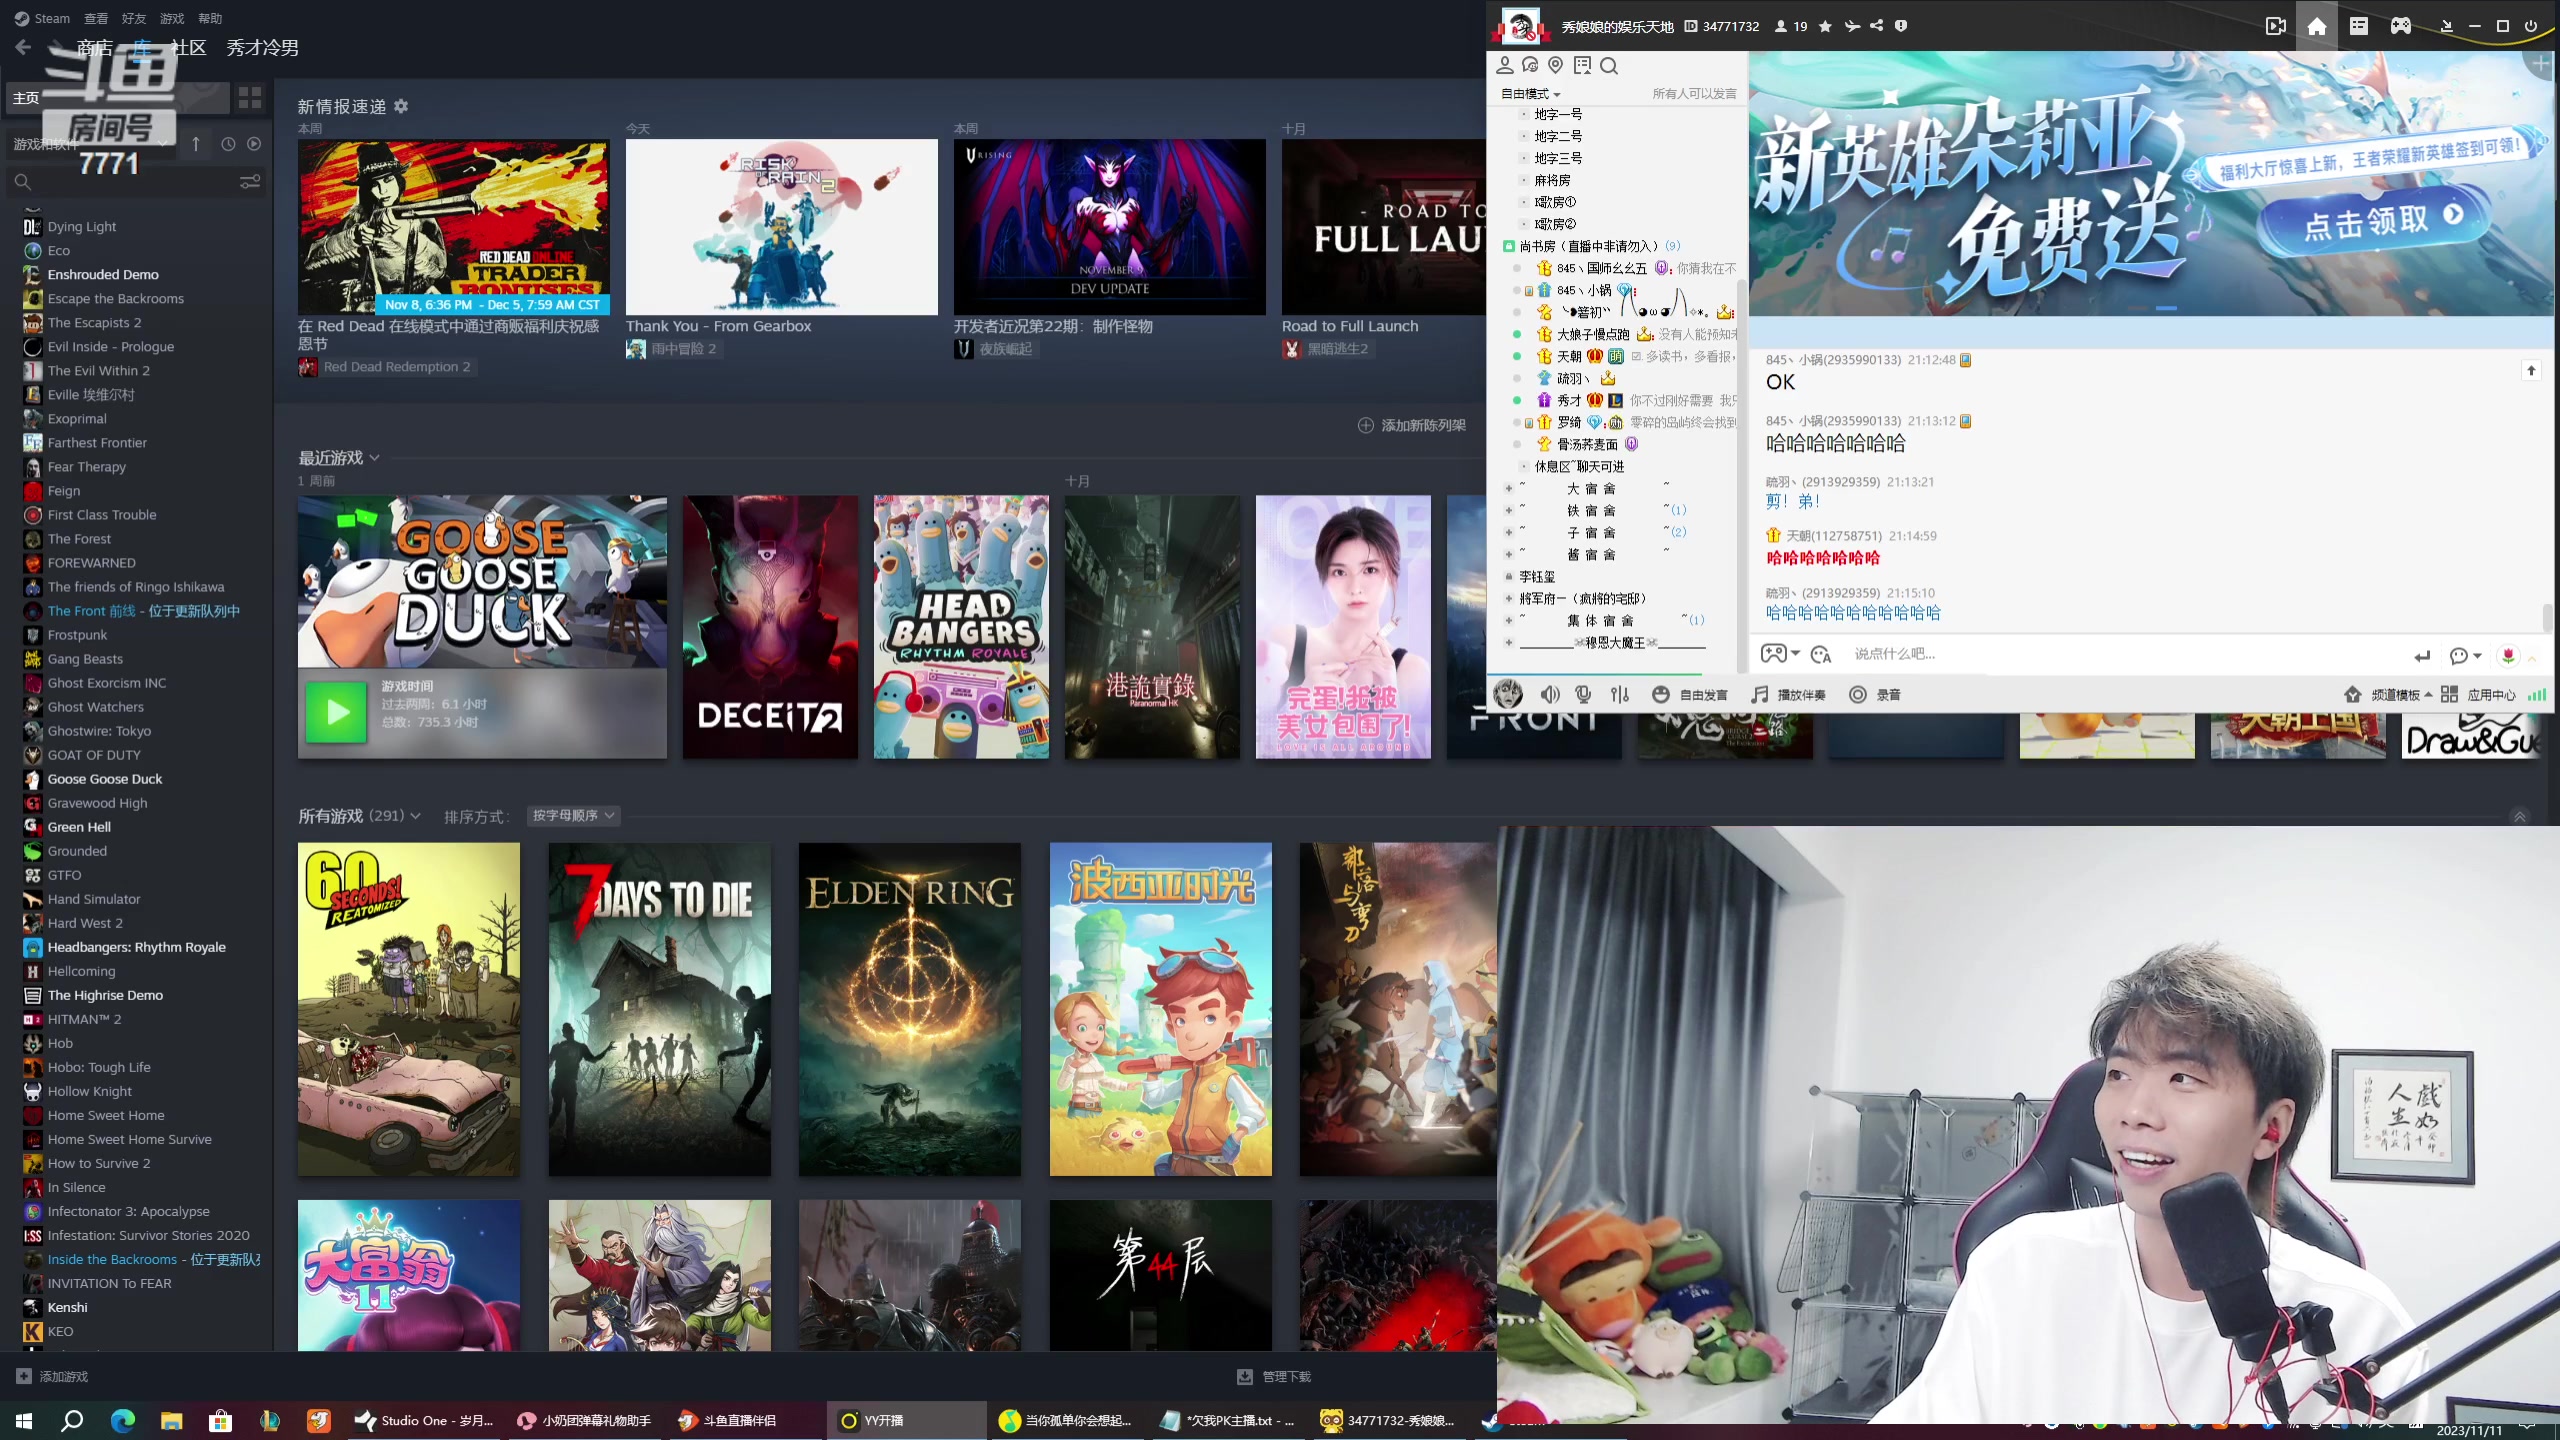This screenshot has height=1440, width=2560.
Task: Open advanced filter sliders icon by search
Action: [x=250, y=182]
